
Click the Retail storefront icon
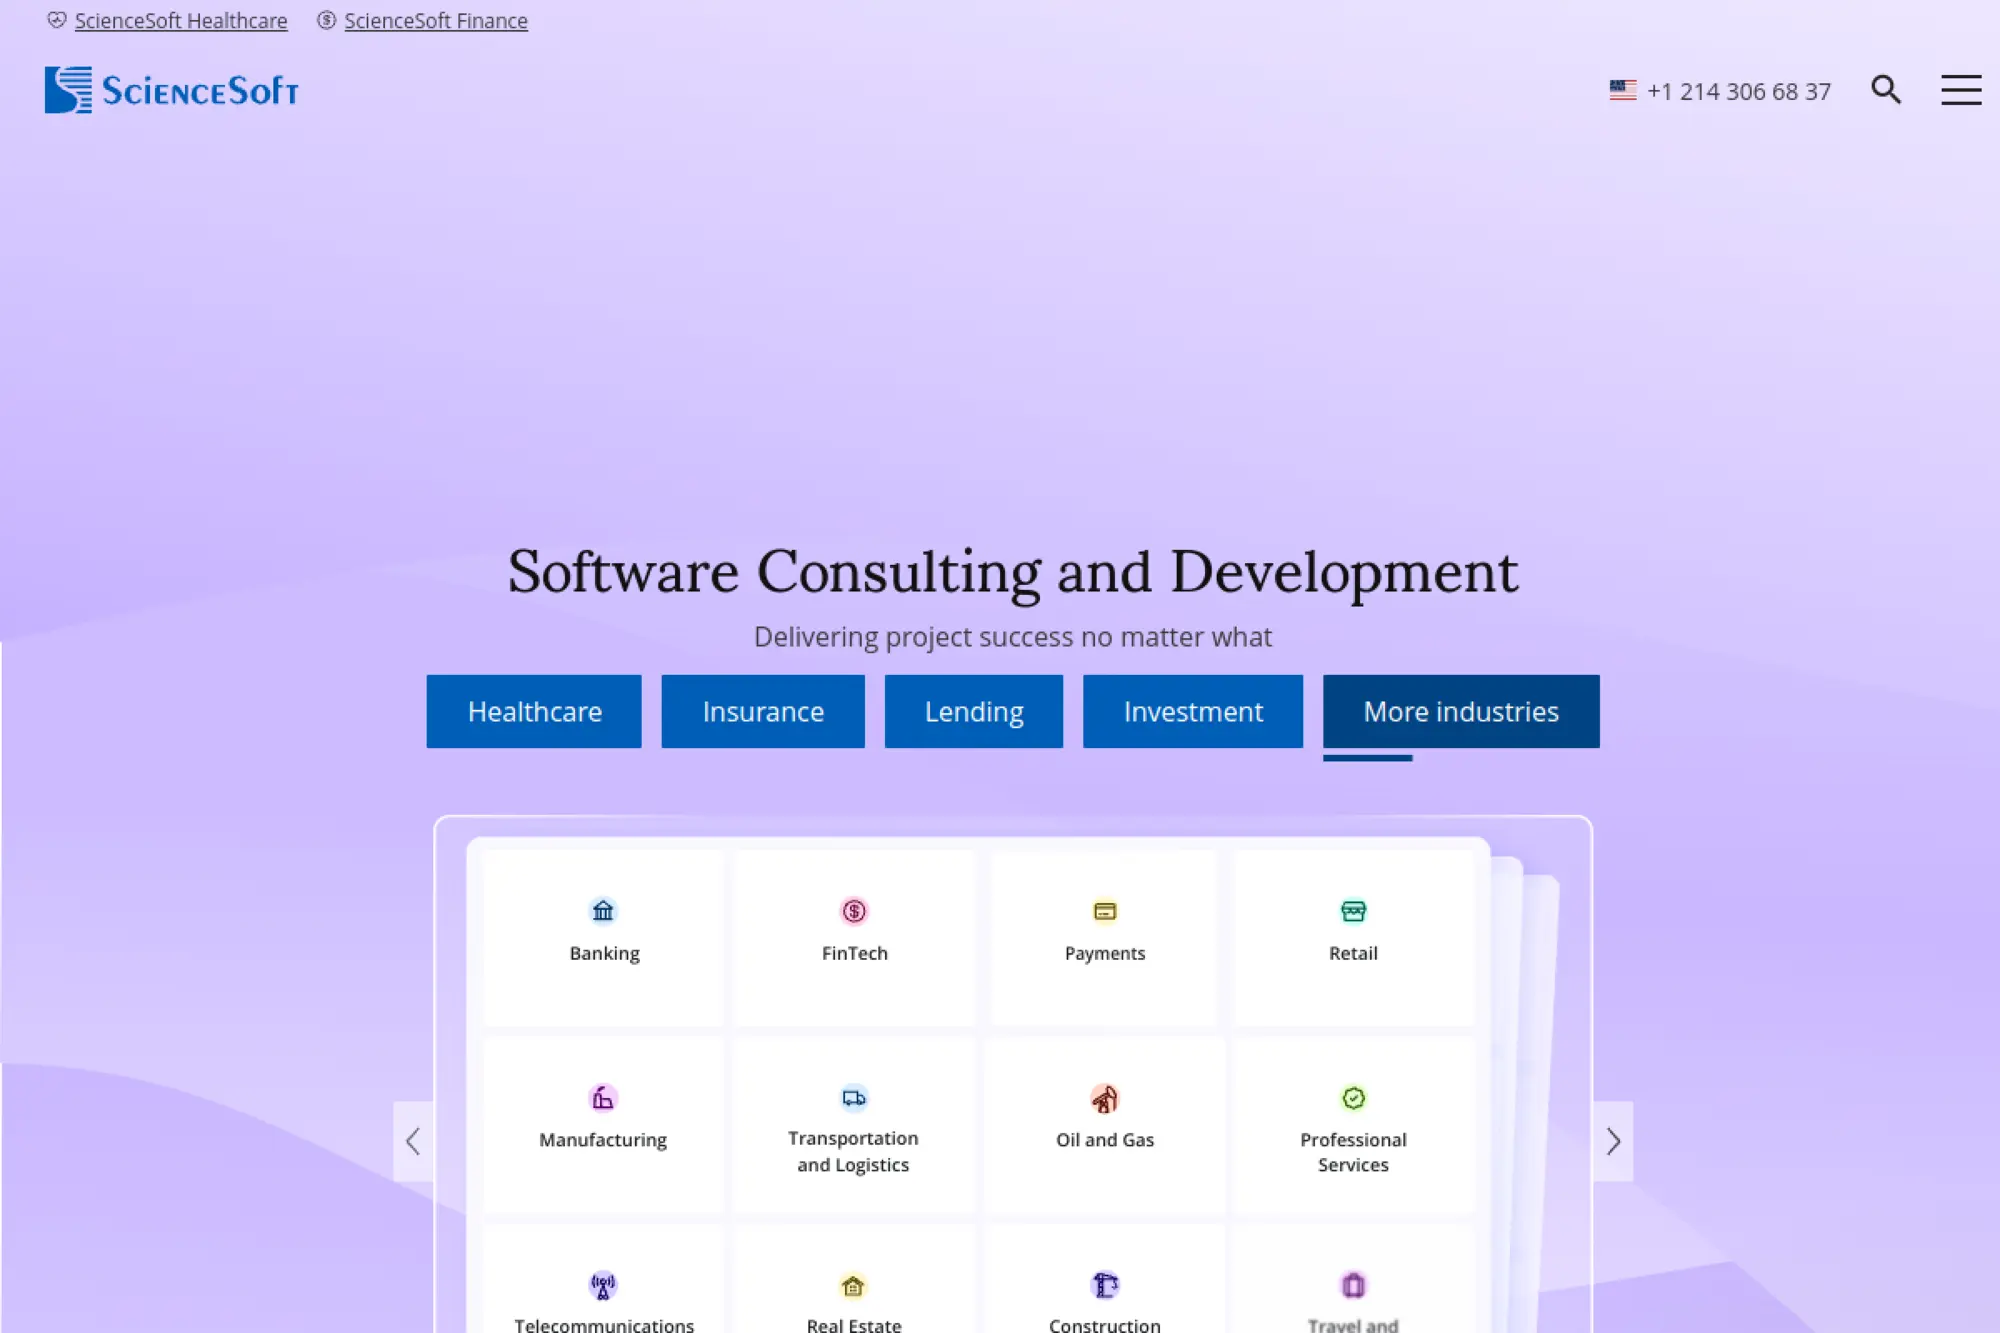[1353, 911]
